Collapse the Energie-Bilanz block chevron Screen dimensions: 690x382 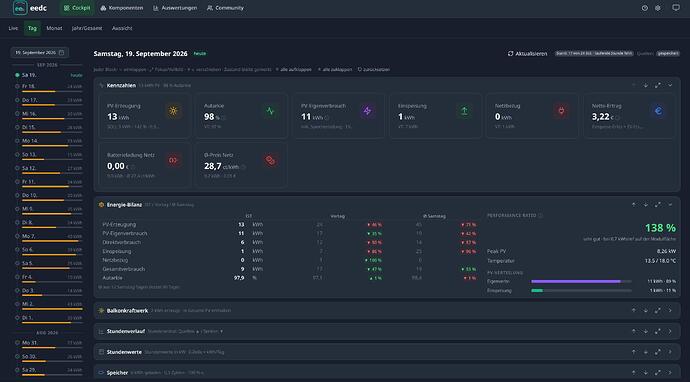670,205
